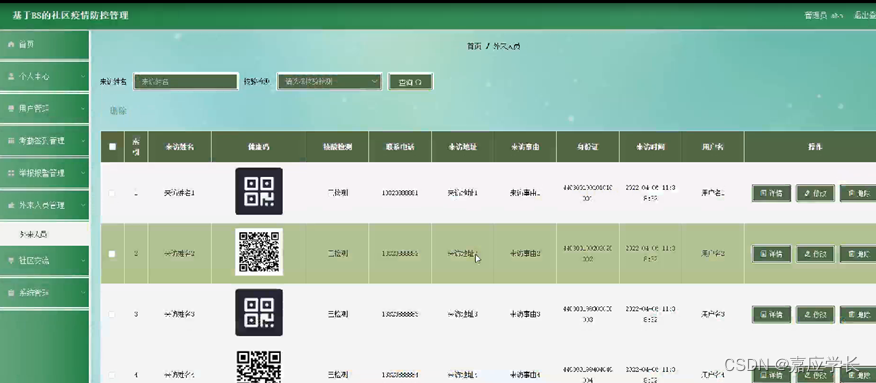The image size is (876, 383).
Task: Click phone number cell in row 来访姓名1
Action: [400, 193]
